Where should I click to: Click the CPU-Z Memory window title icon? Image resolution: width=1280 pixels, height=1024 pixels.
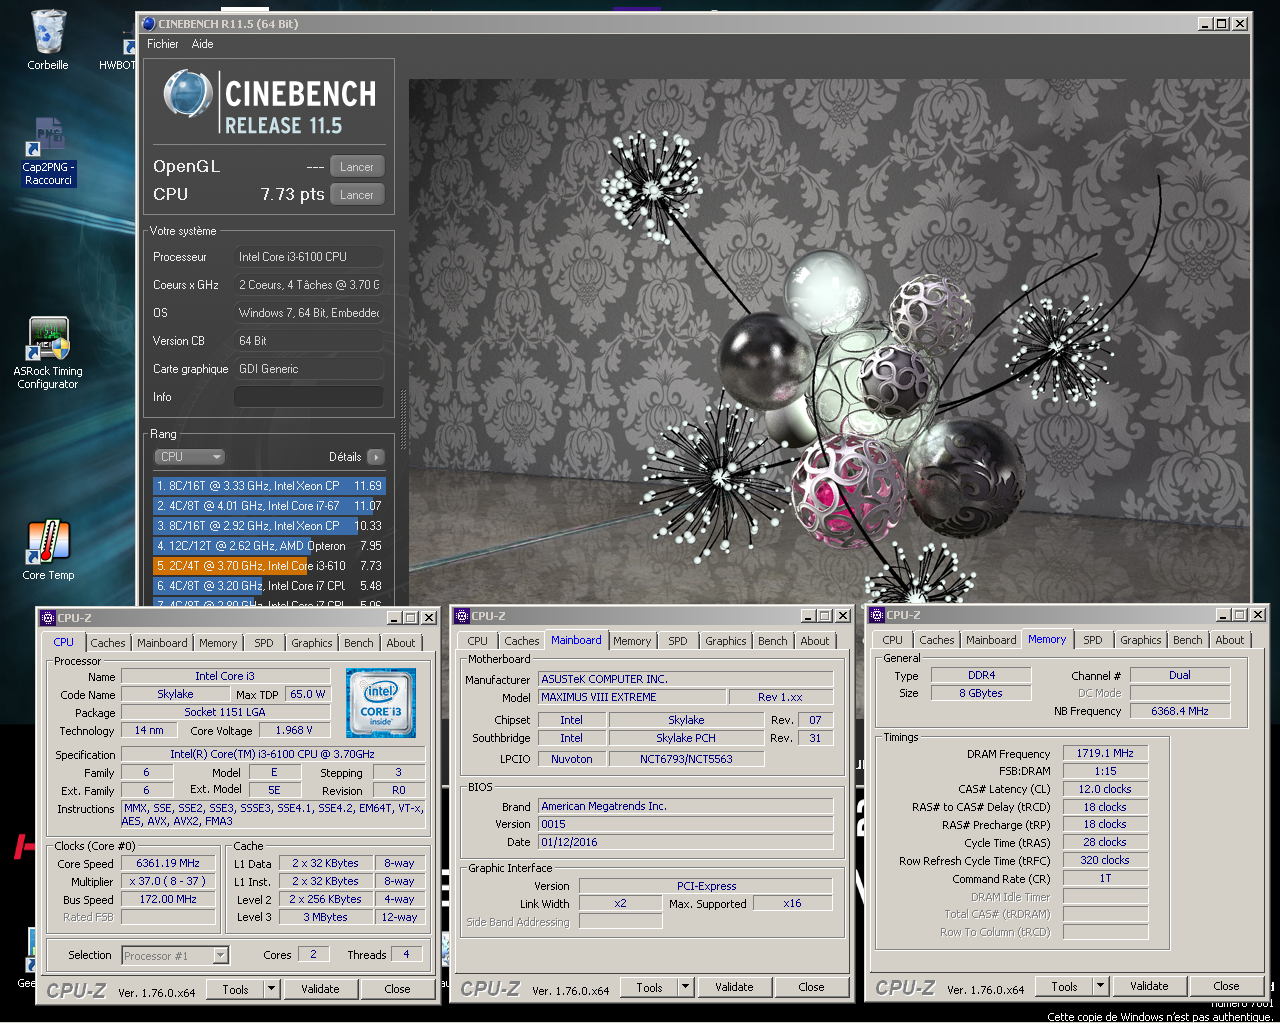pyautogui.click(x=877, y=615)
